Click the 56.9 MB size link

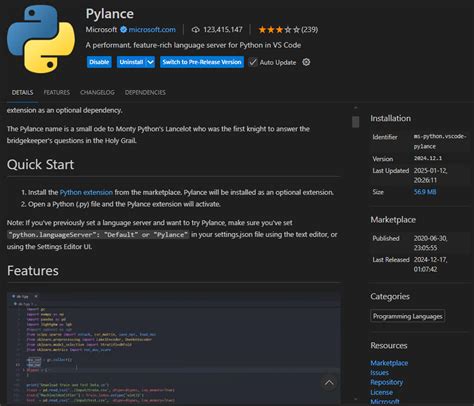coord(425,192)
